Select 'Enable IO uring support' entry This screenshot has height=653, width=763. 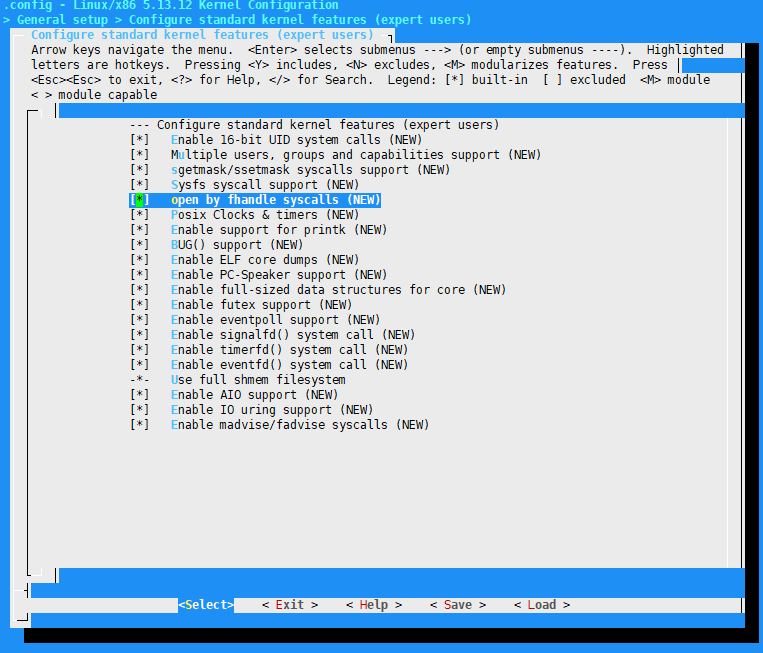(x=252, y=410)
